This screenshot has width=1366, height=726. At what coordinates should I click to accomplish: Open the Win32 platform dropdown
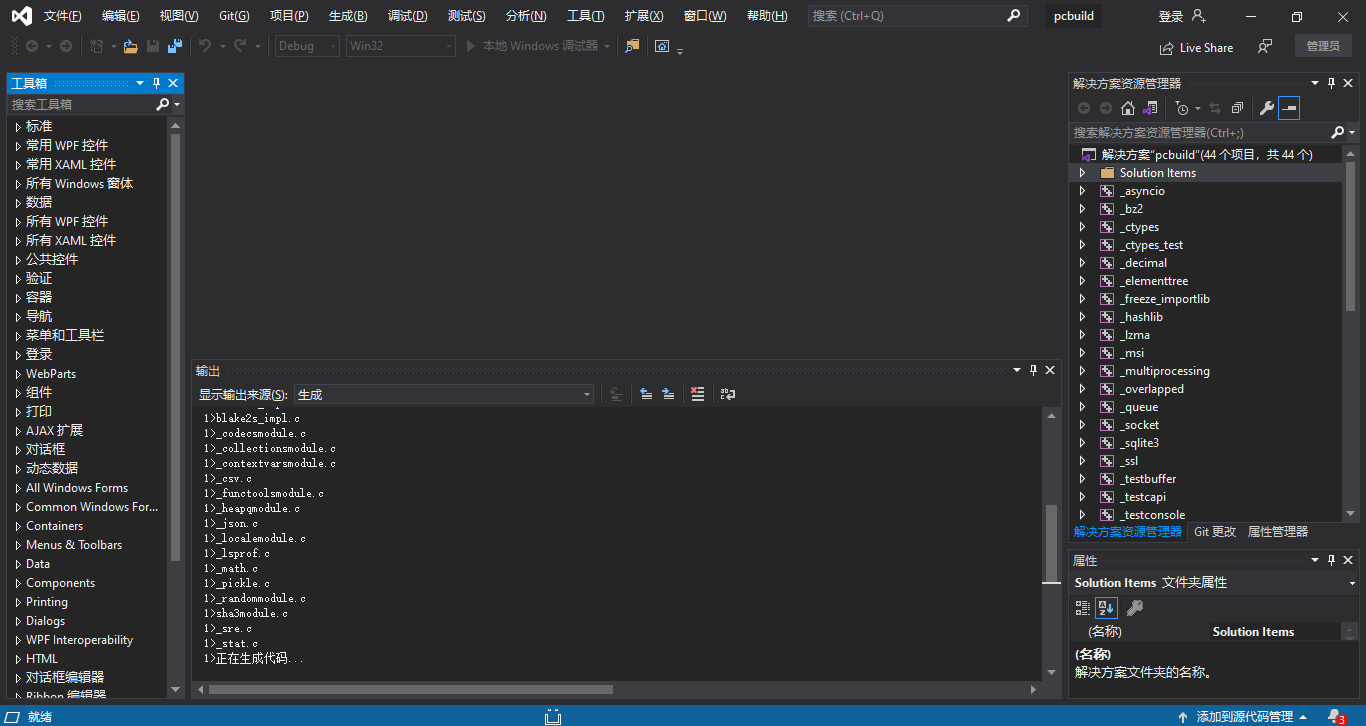click(x=447, y=45)
